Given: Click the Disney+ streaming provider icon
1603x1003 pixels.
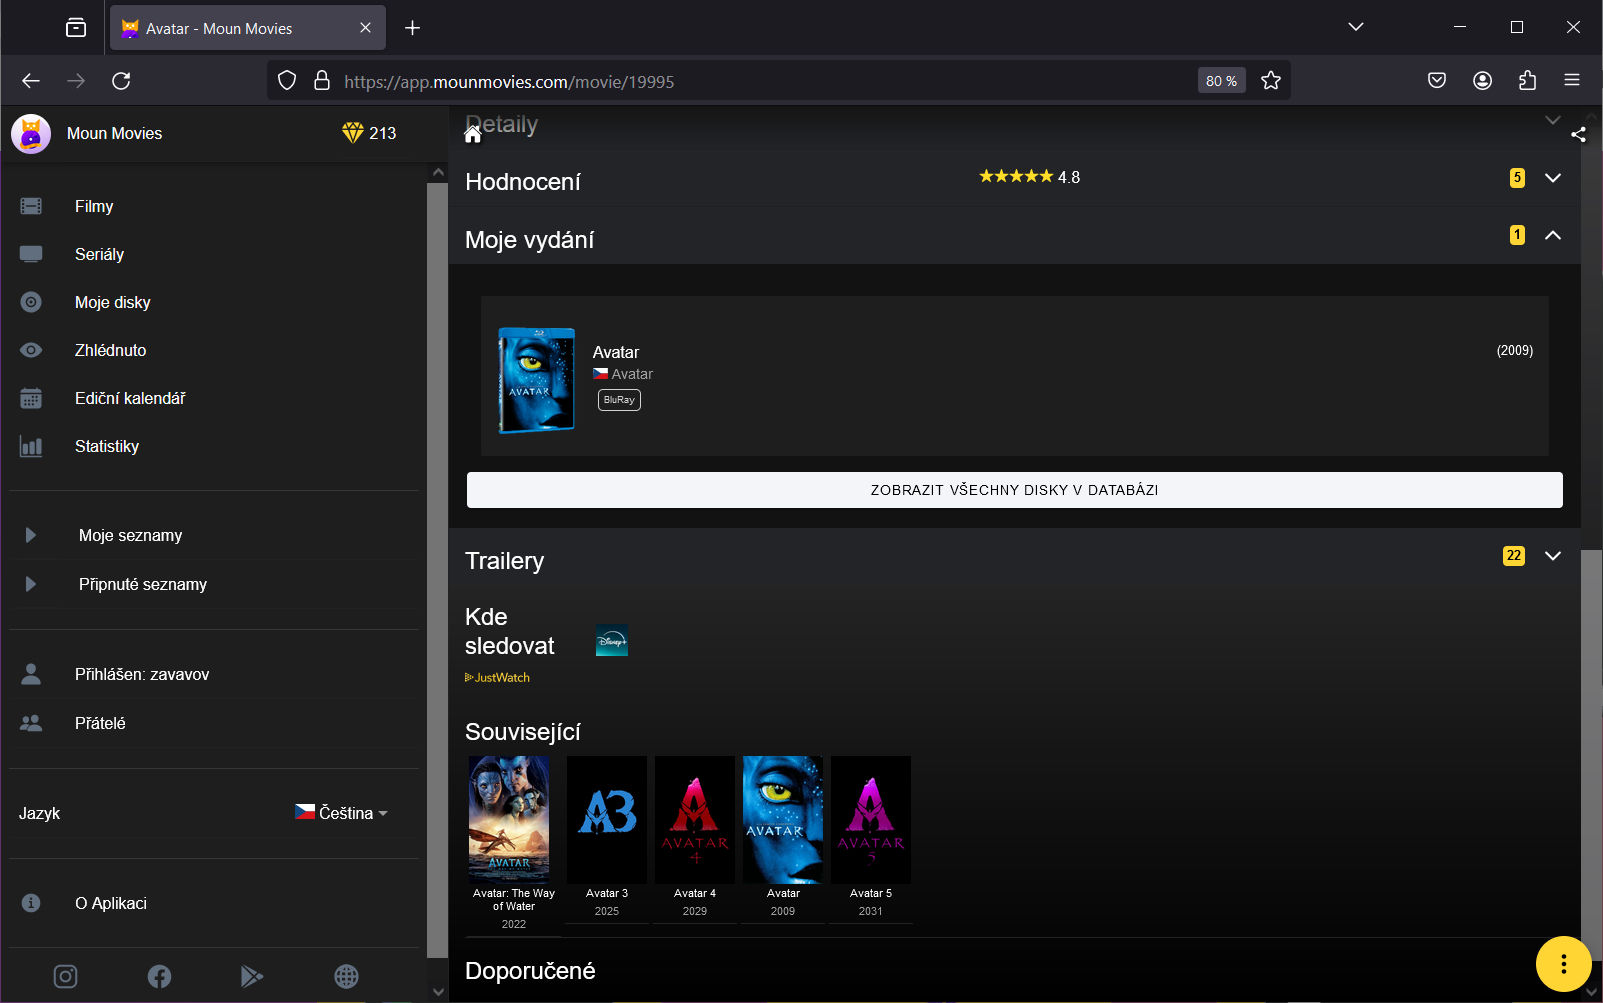Looking at the screenshot, I should click(611, 641).
